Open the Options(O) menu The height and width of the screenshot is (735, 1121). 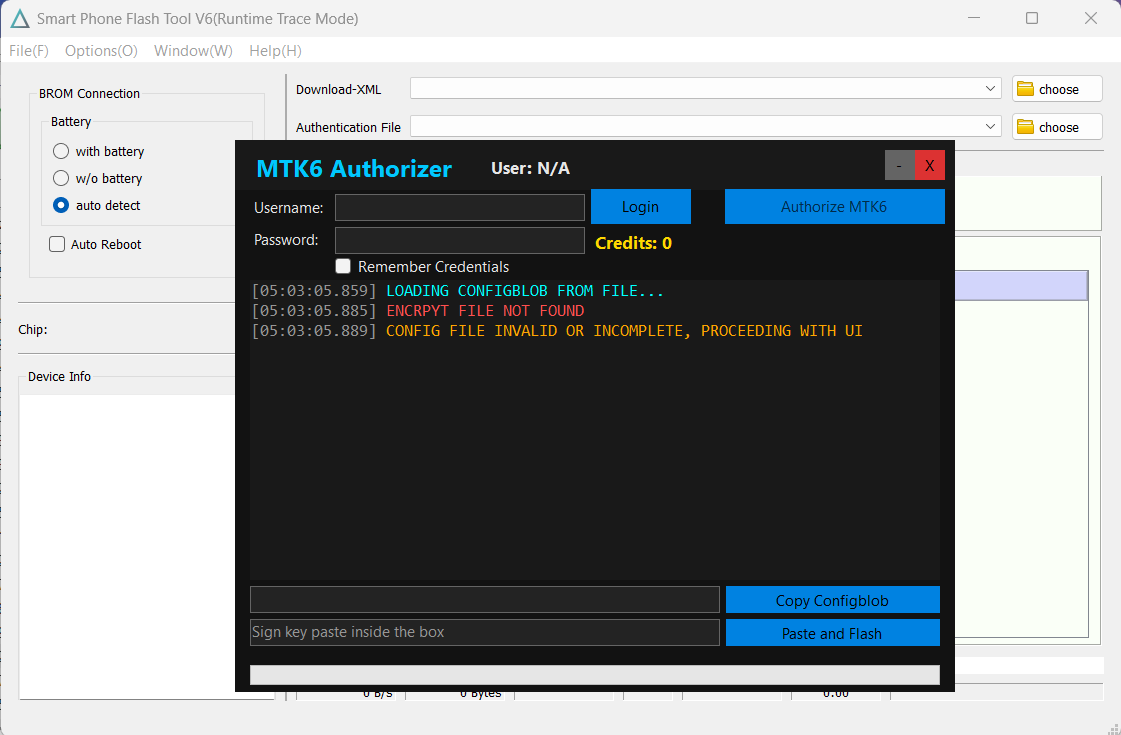(101, 51)
